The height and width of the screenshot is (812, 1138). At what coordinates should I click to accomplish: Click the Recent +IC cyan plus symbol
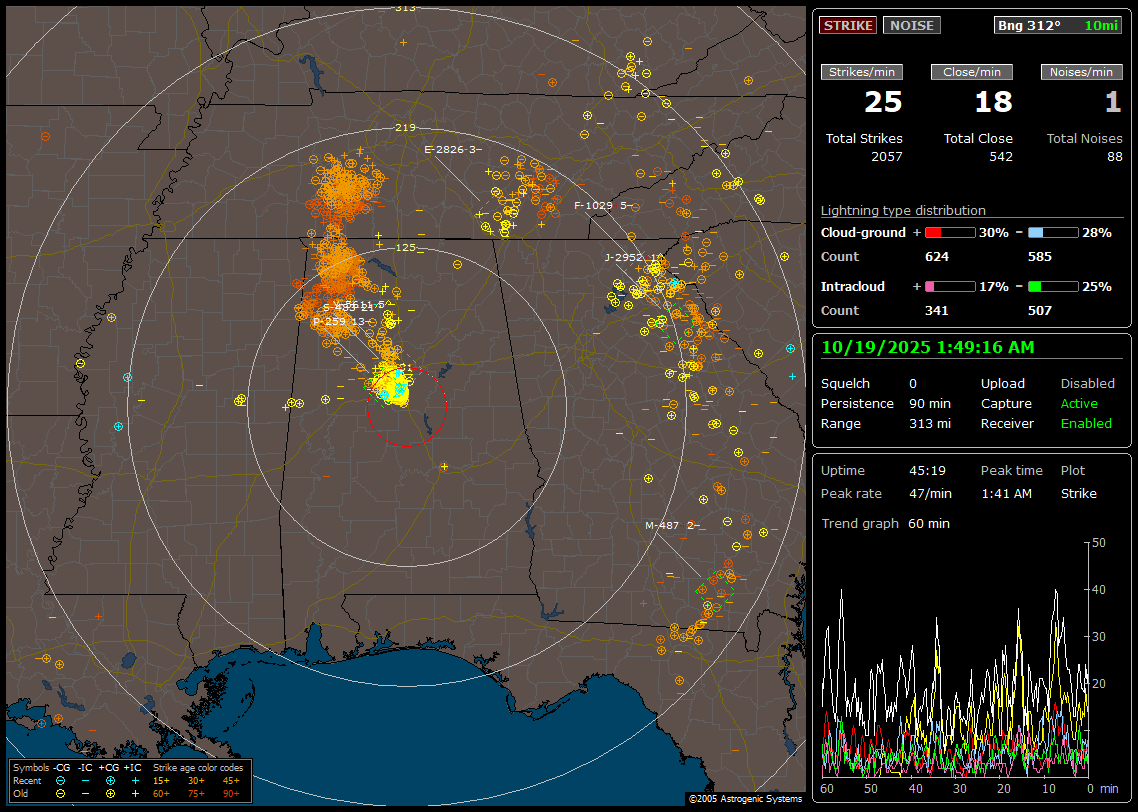[x=135, y=780]
